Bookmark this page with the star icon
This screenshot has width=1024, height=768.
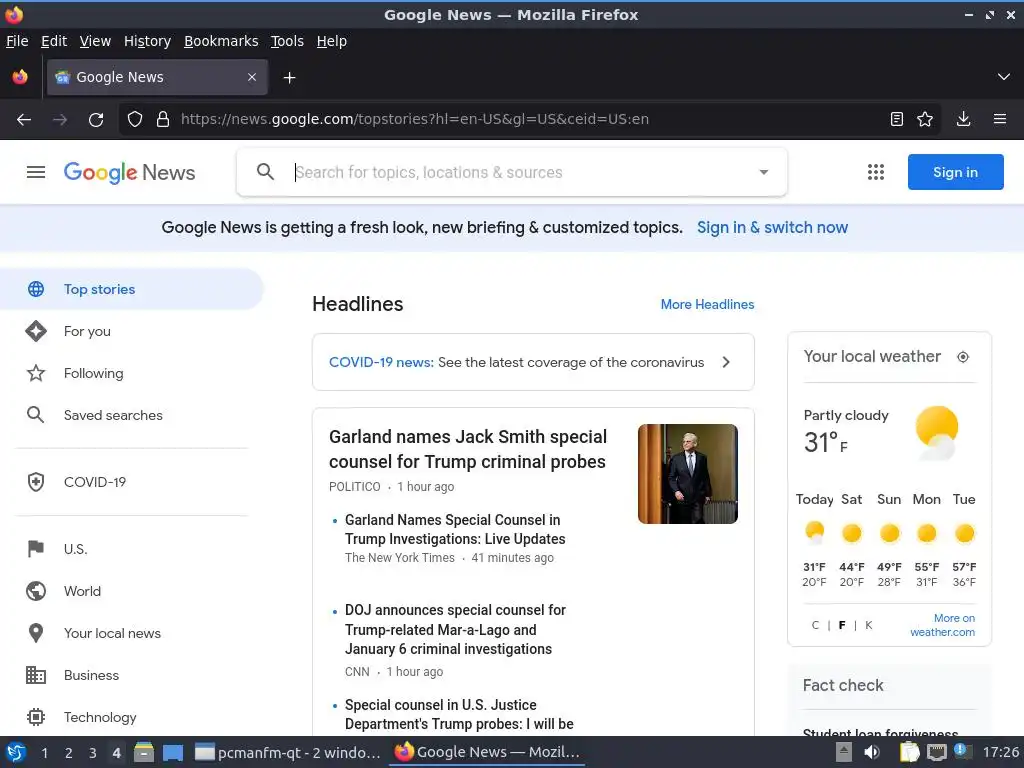click(925, 119)
